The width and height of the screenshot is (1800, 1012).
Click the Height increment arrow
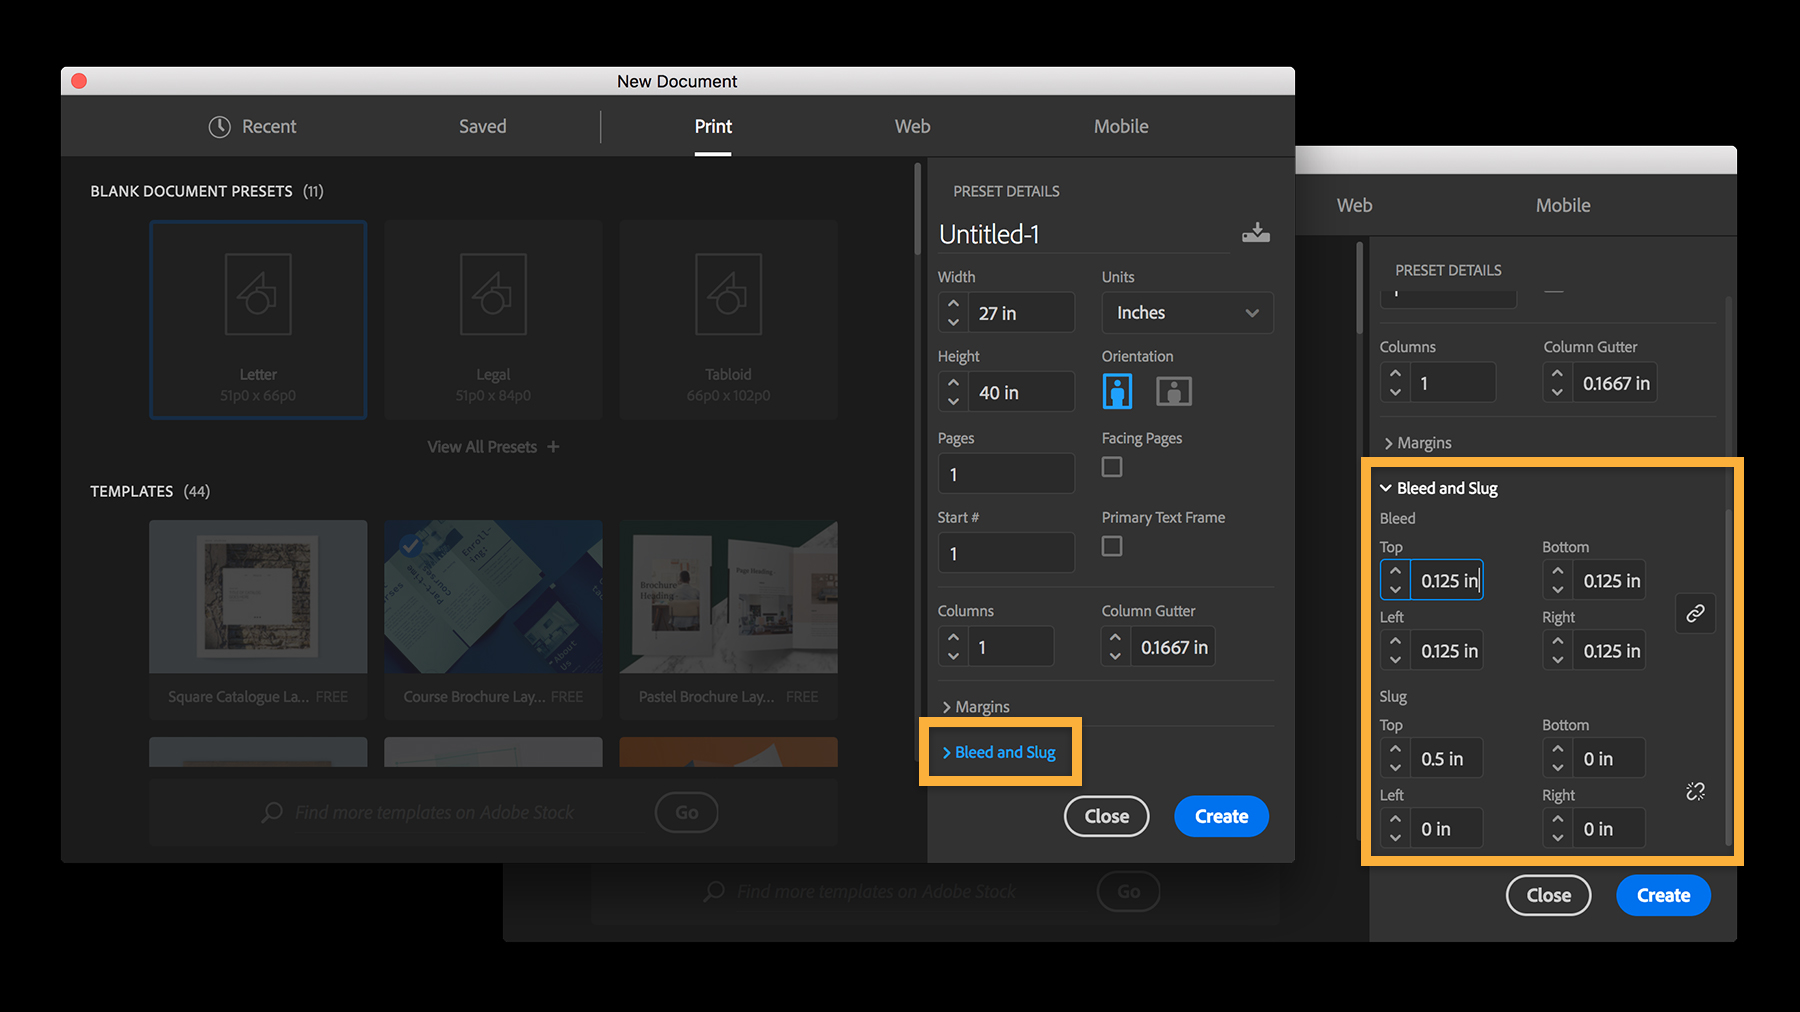(x=952, y=384)
